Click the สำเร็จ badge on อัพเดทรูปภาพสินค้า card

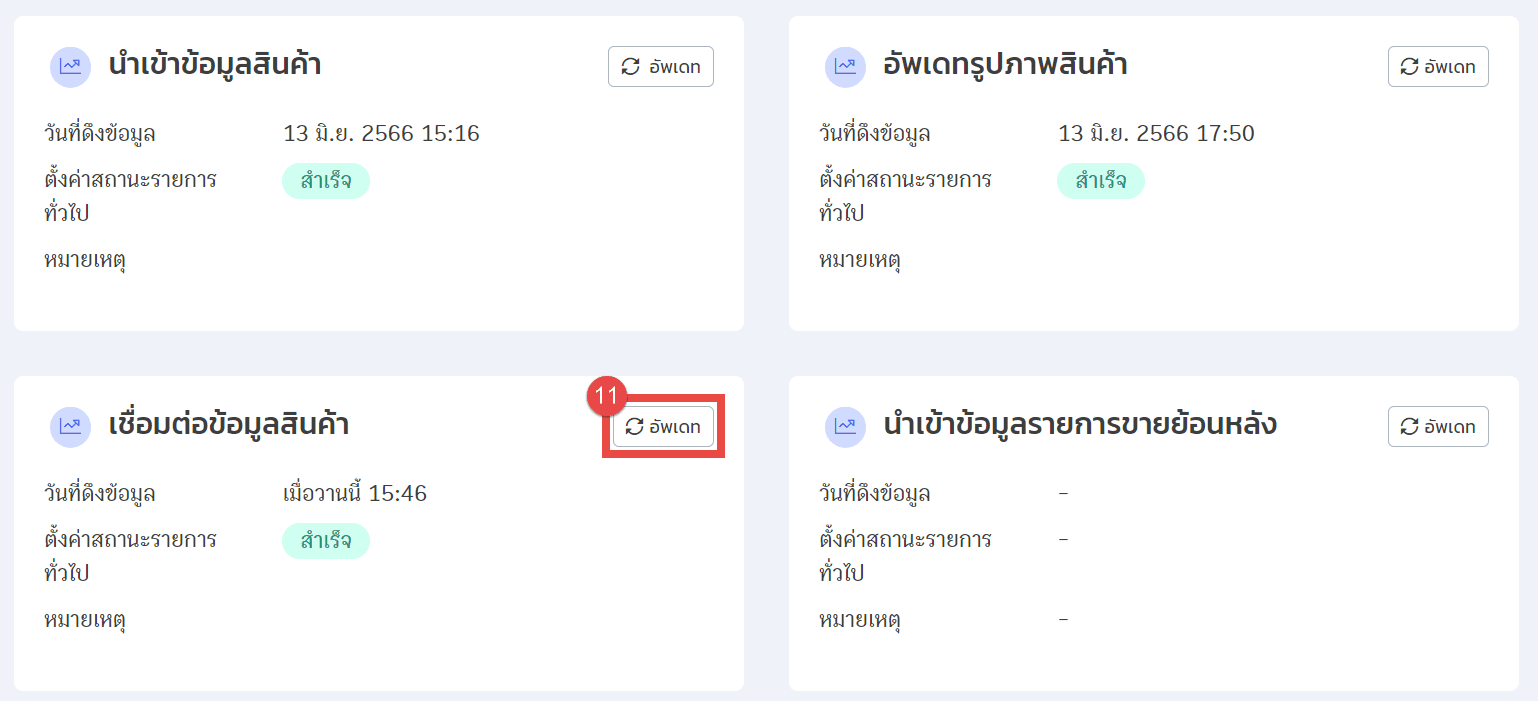point(1102,181)
